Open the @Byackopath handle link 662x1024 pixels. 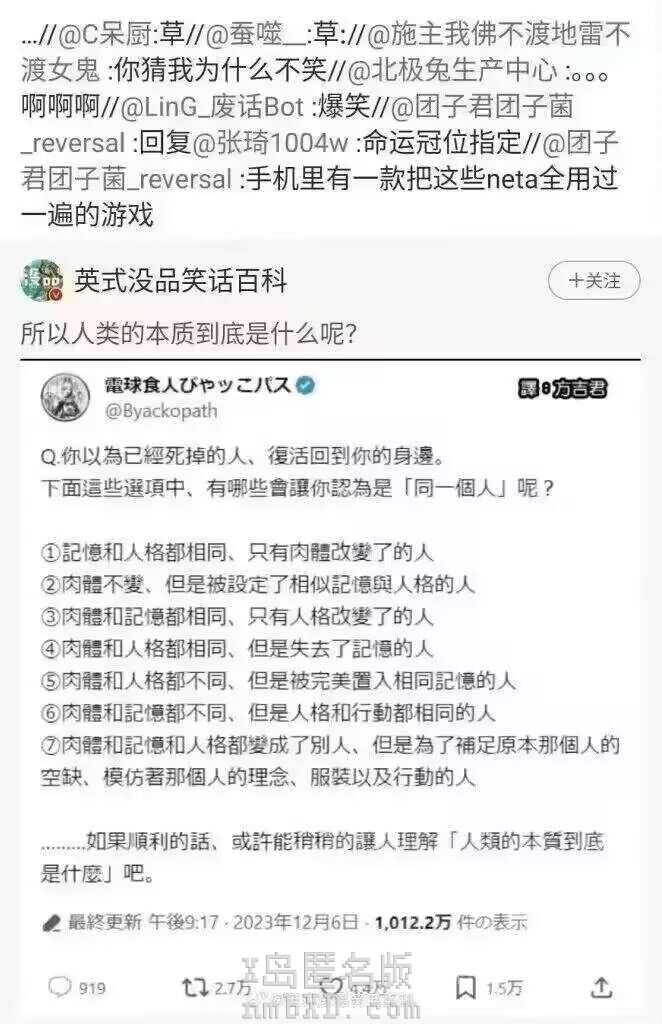[161, 411]
